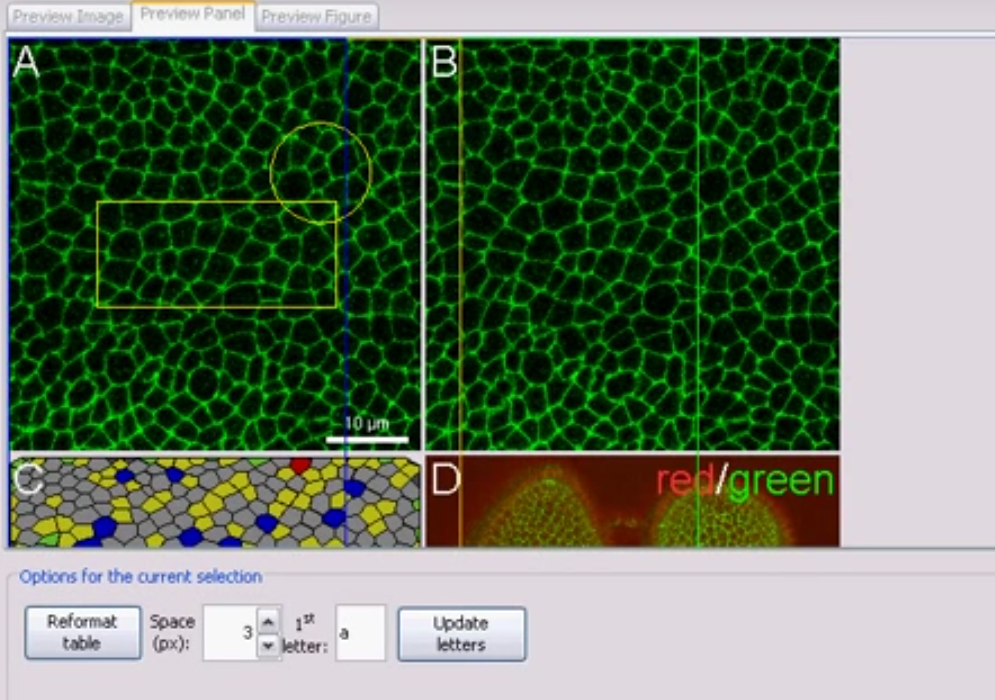Select the letter A label in first panel

click(26, 62)
